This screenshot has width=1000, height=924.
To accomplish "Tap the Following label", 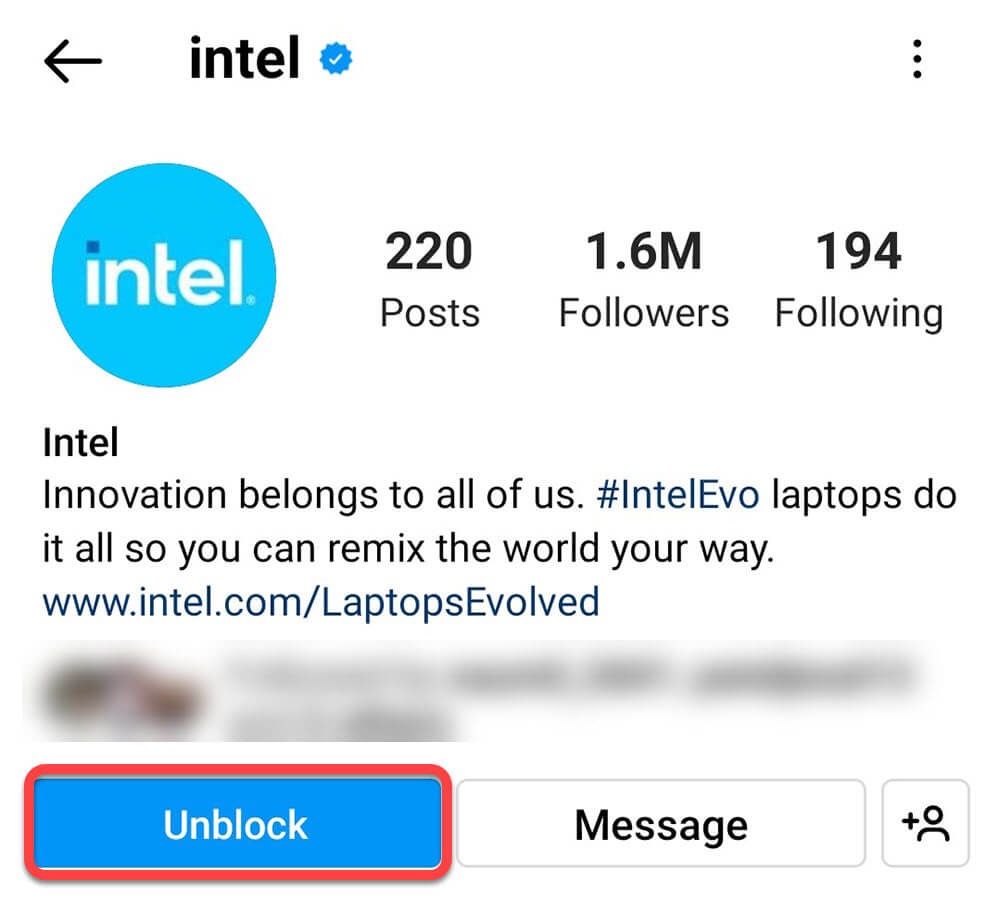I will coord(858,313).
